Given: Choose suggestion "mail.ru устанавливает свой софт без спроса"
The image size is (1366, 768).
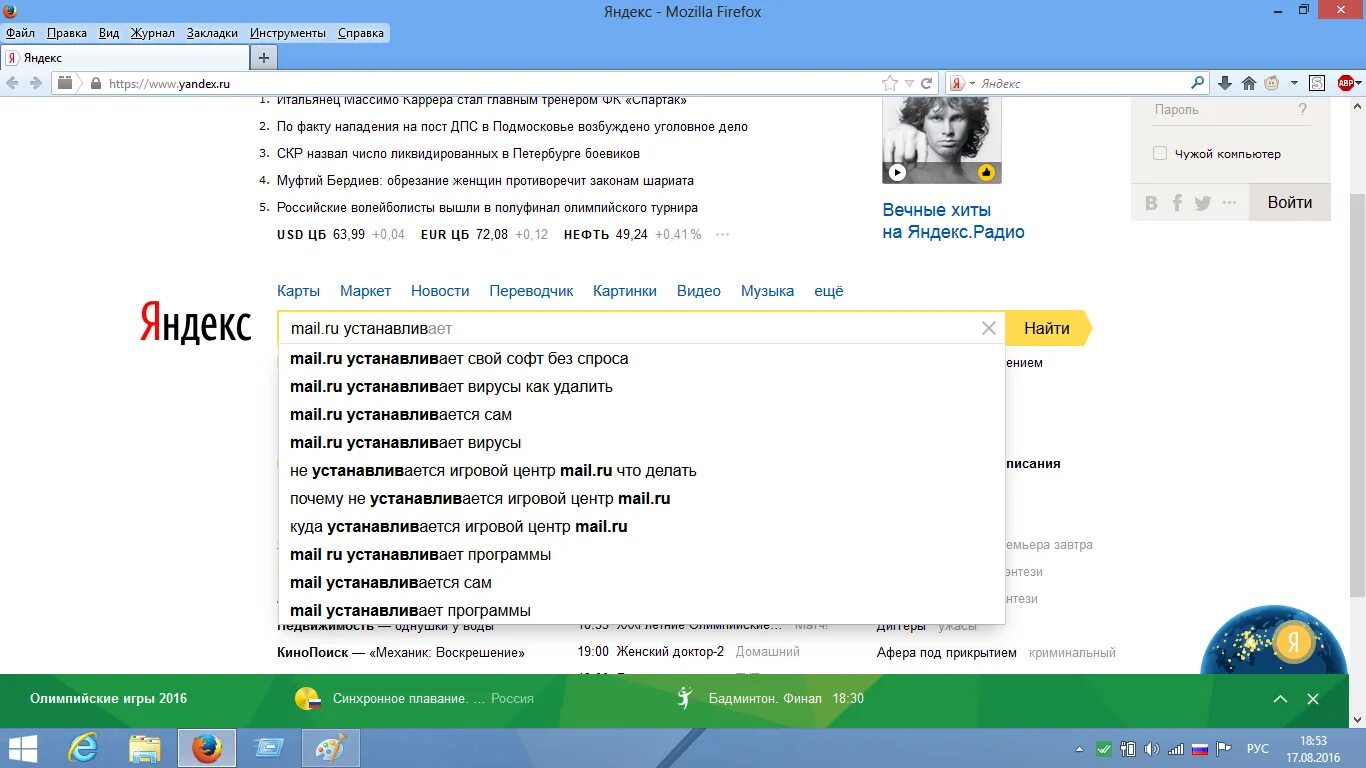Looking at the screenshot, I should coord(642,359).
